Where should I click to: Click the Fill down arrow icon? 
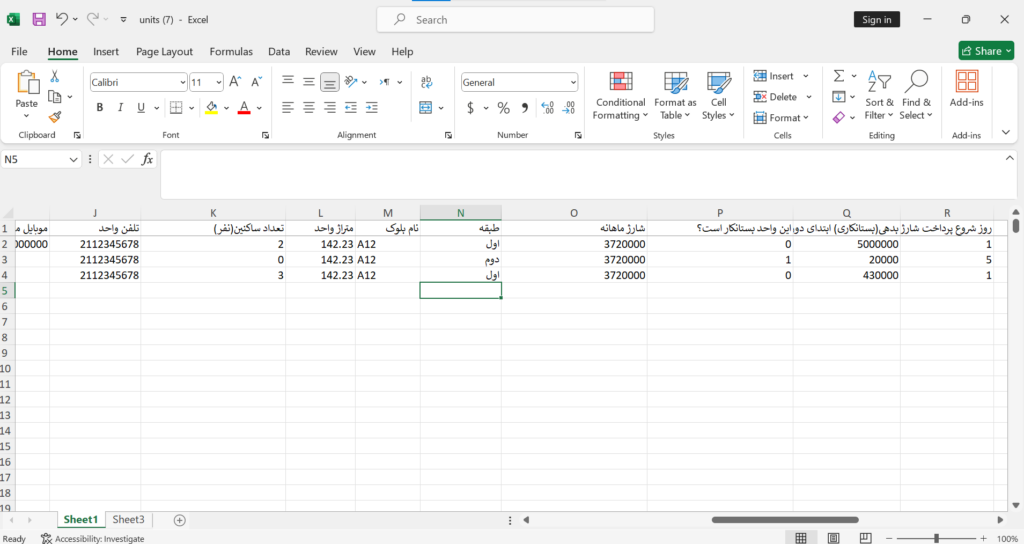click(x=839, y=97)
